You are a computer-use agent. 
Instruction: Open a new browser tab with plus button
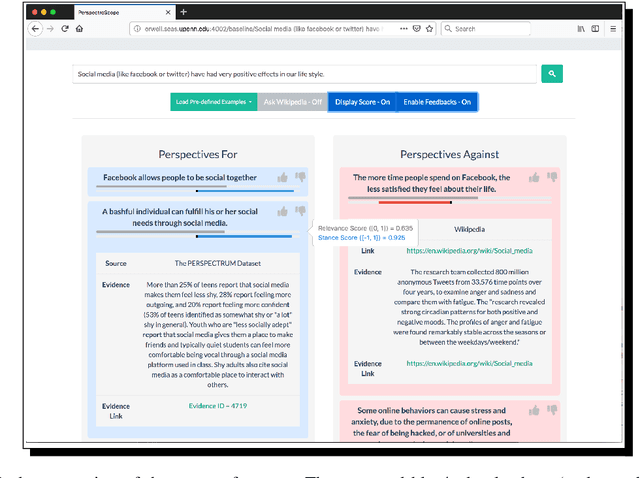click(183, 11)
